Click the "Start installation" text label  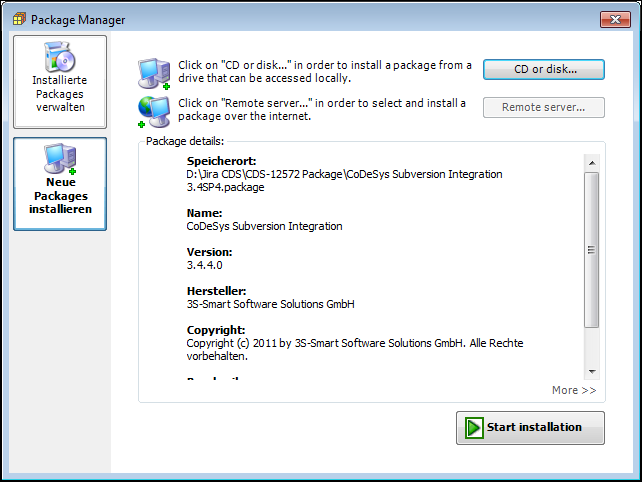(534, 428)
